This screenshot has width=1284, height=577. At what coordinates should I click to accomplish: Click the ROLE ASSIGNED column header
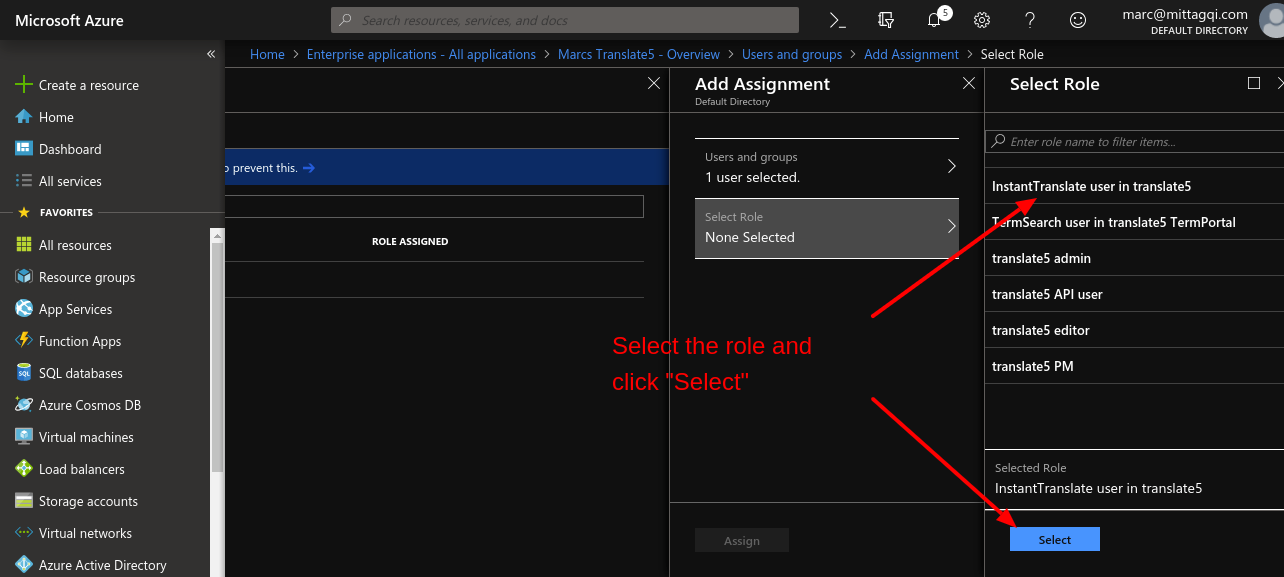click(x=410, y=241)
